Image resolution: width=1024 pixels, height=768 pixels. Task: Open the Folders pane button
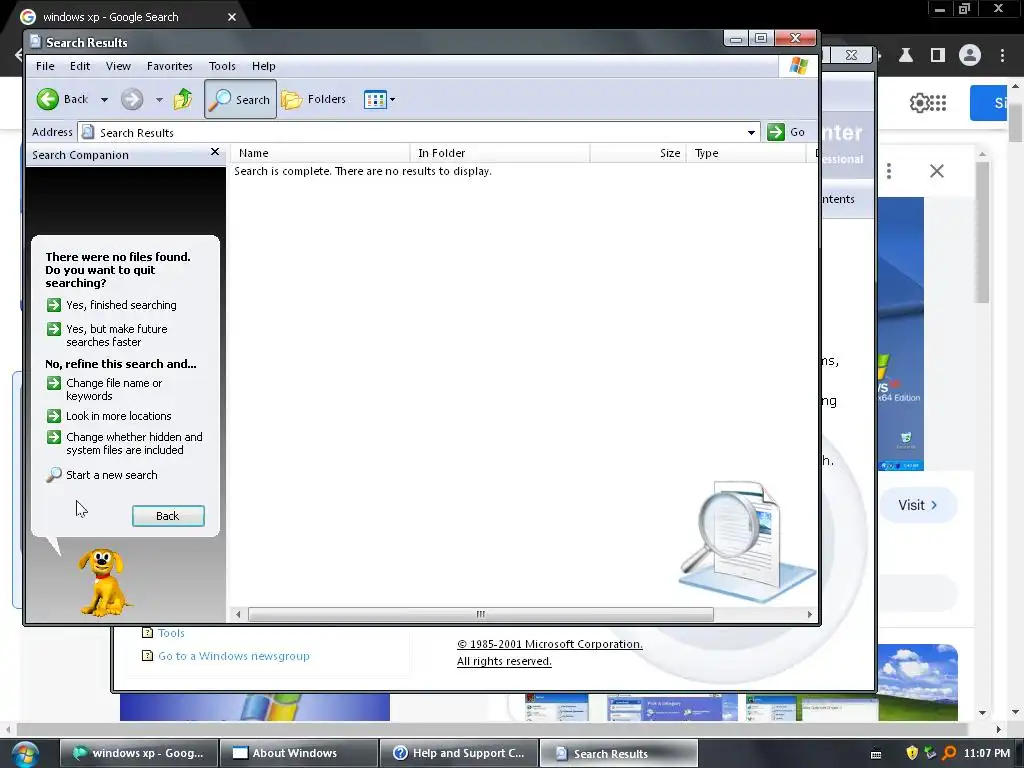[x=313, y=99]
